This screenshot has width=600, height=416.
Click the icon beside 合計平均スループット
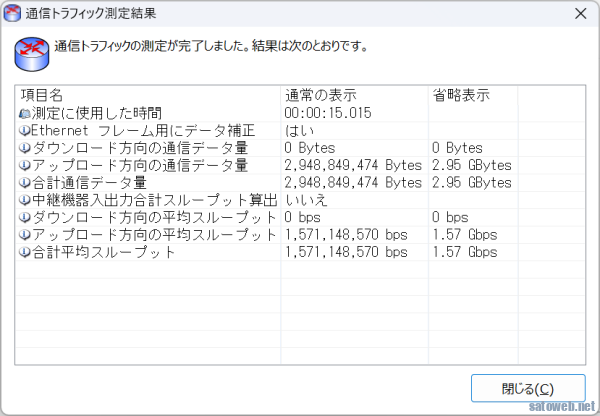tap(25, 252)
